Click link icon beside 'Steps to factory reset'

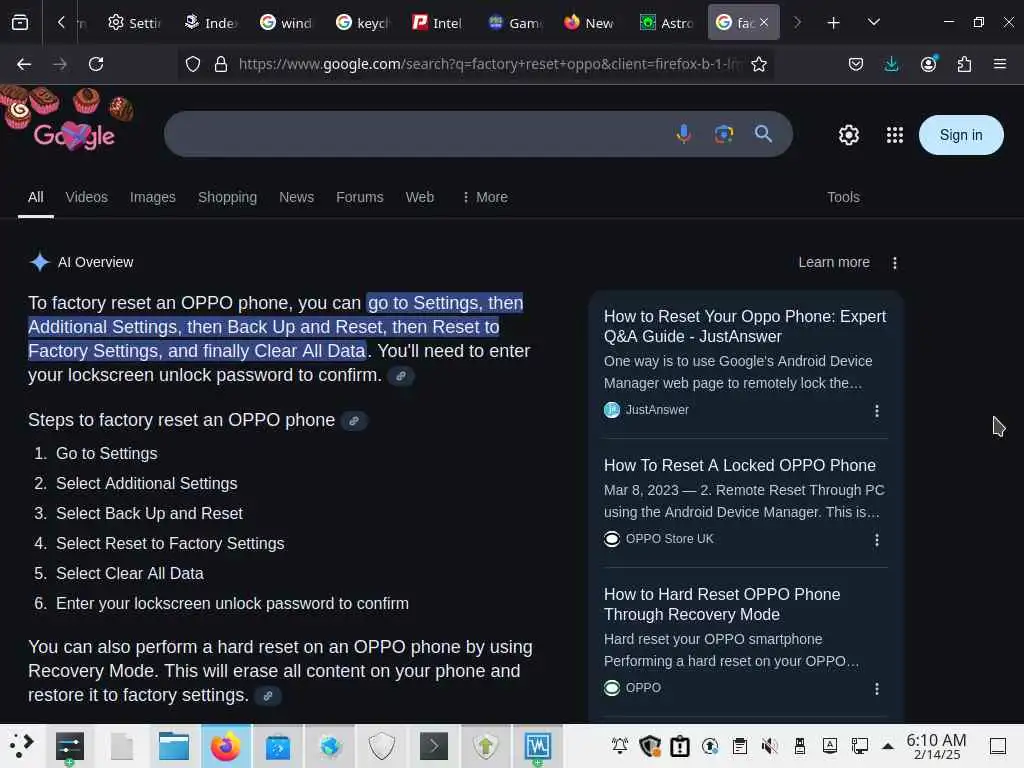pos(354,421)
